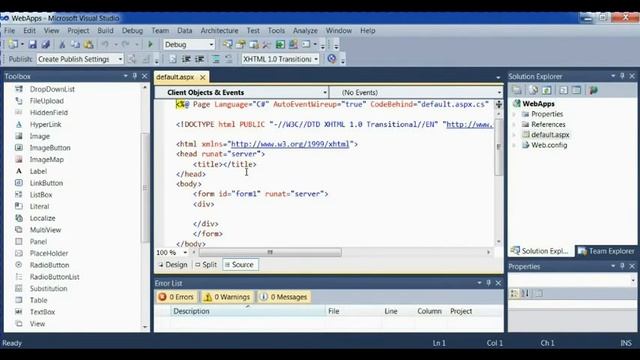Open the Build menu

[x=105, y=31]
